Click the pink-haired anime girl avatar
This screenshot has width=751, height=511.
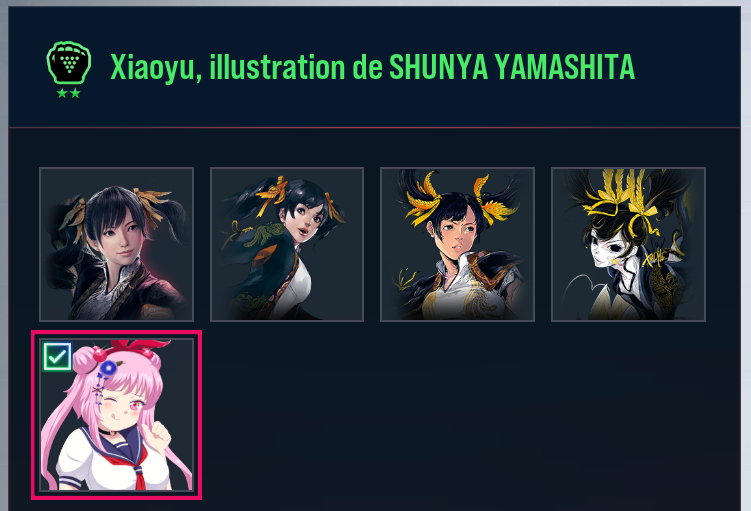116,415
